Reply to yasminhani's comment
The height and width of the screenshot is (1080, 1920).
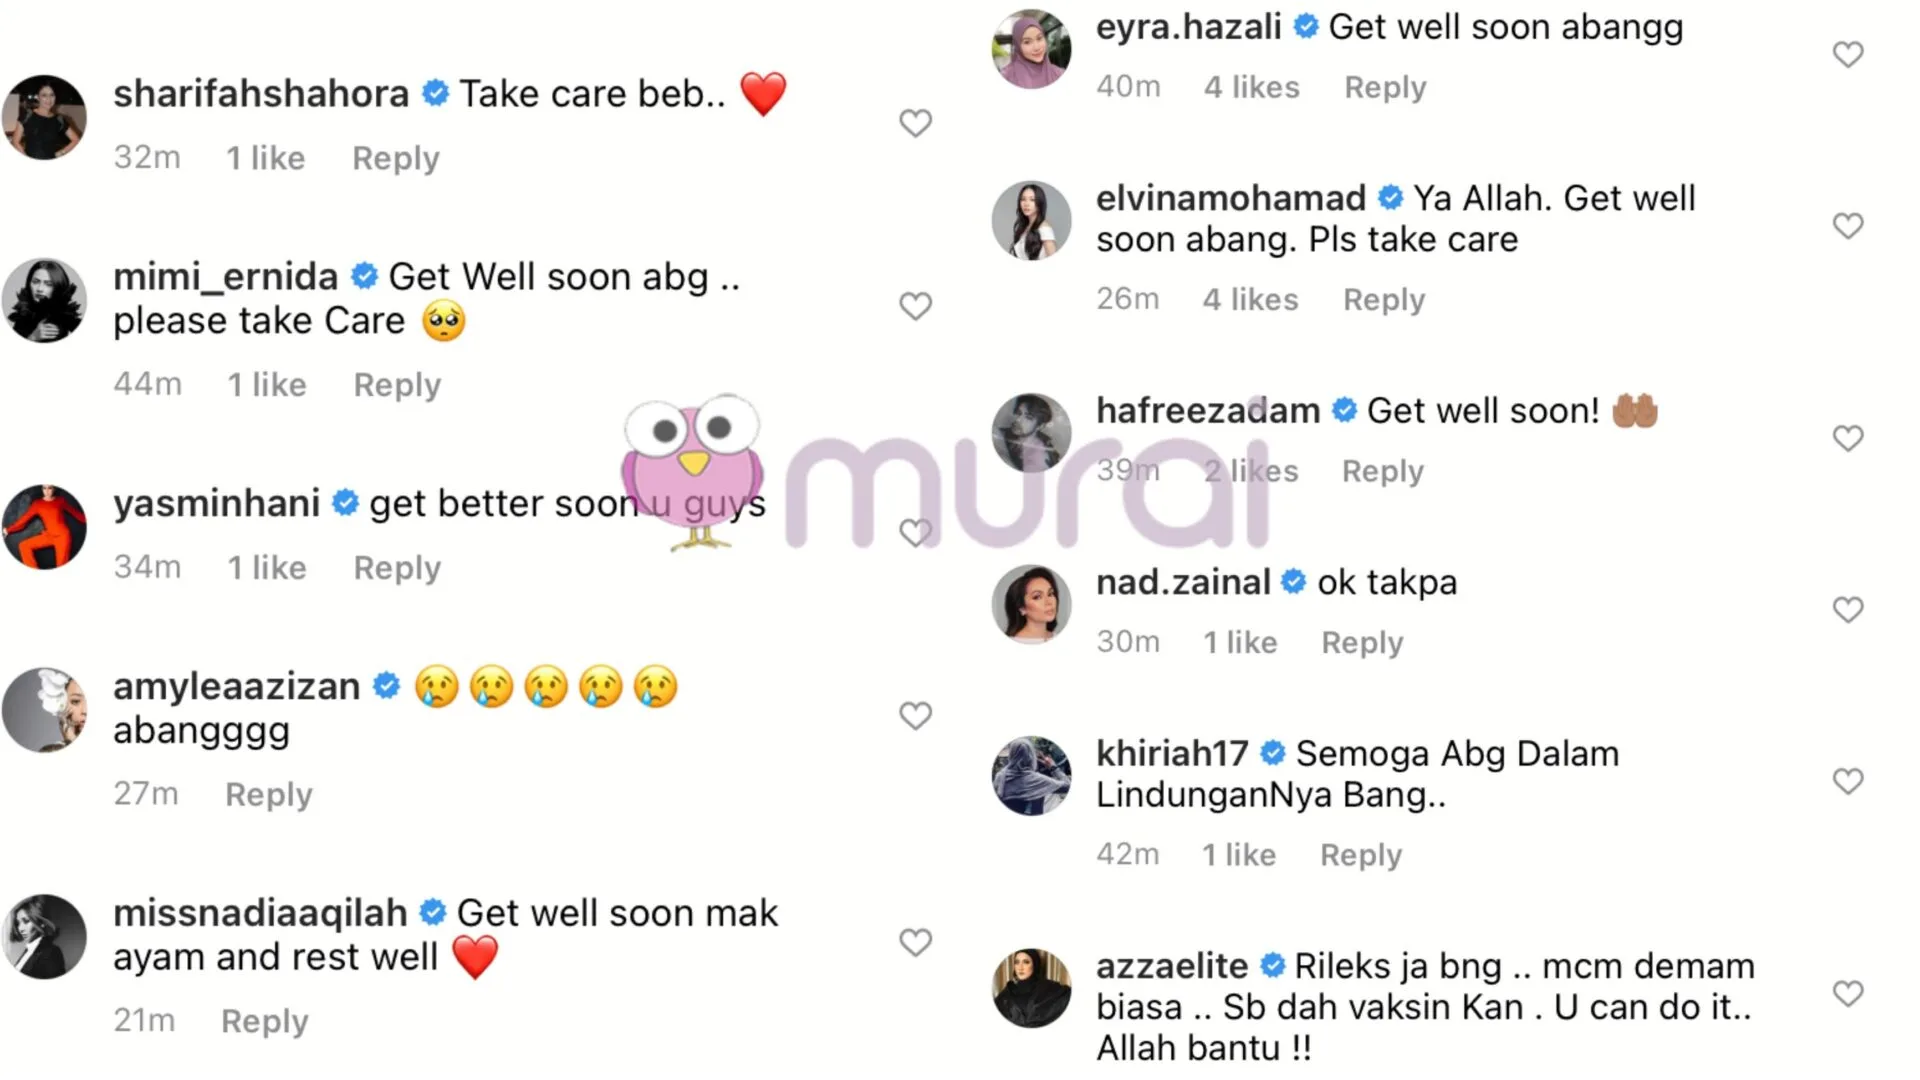[397, 568]
